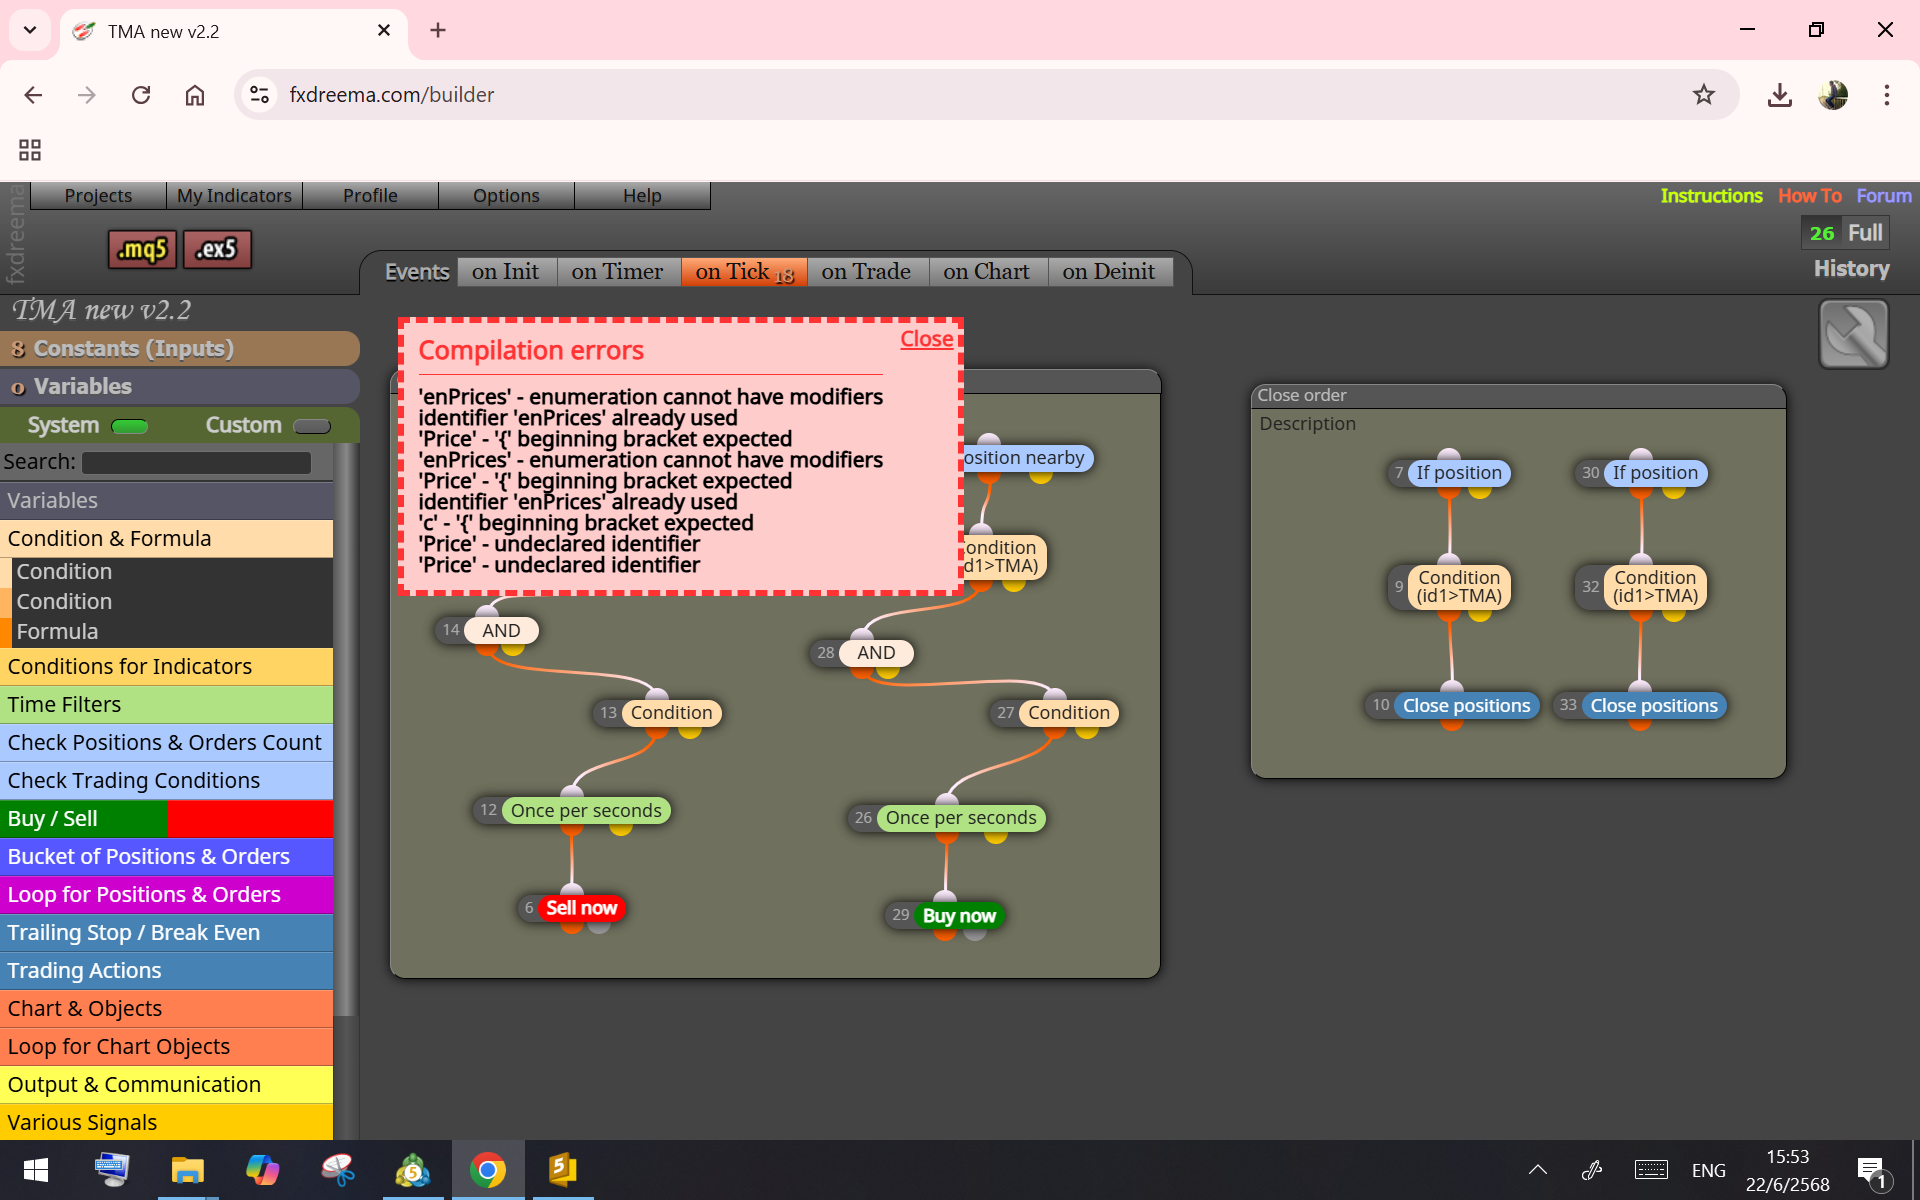
Task: Open the browser apps grid icon
Action: [30, 150]
